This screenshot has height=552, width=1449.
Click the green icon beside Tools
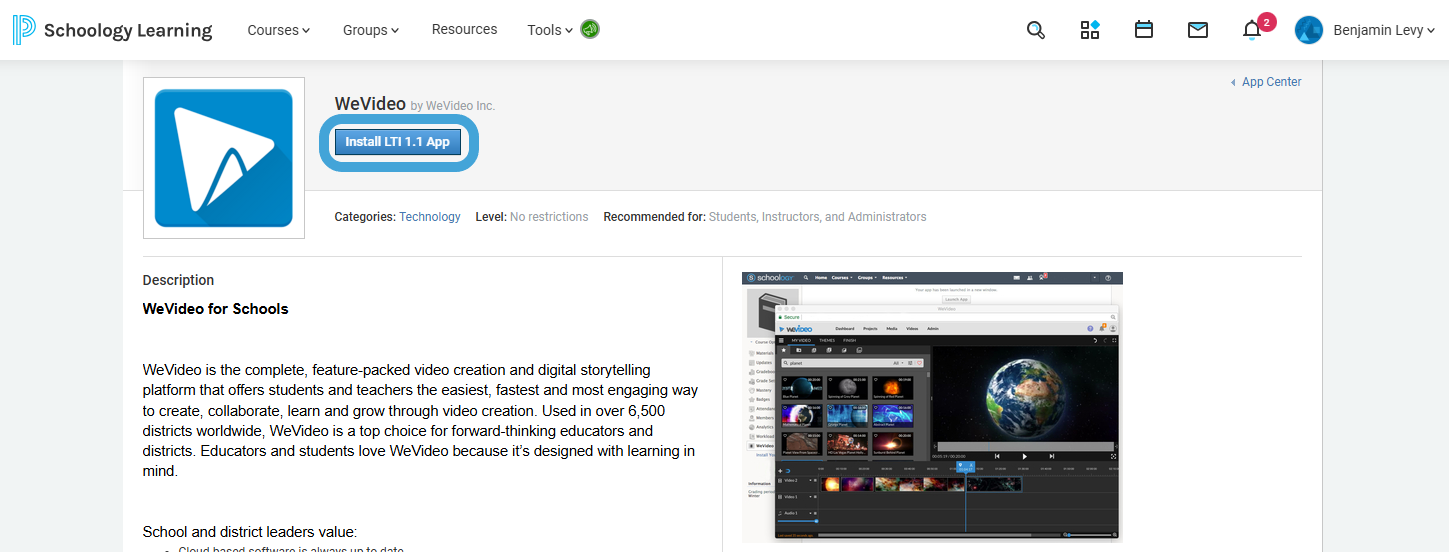pos(590,29)
